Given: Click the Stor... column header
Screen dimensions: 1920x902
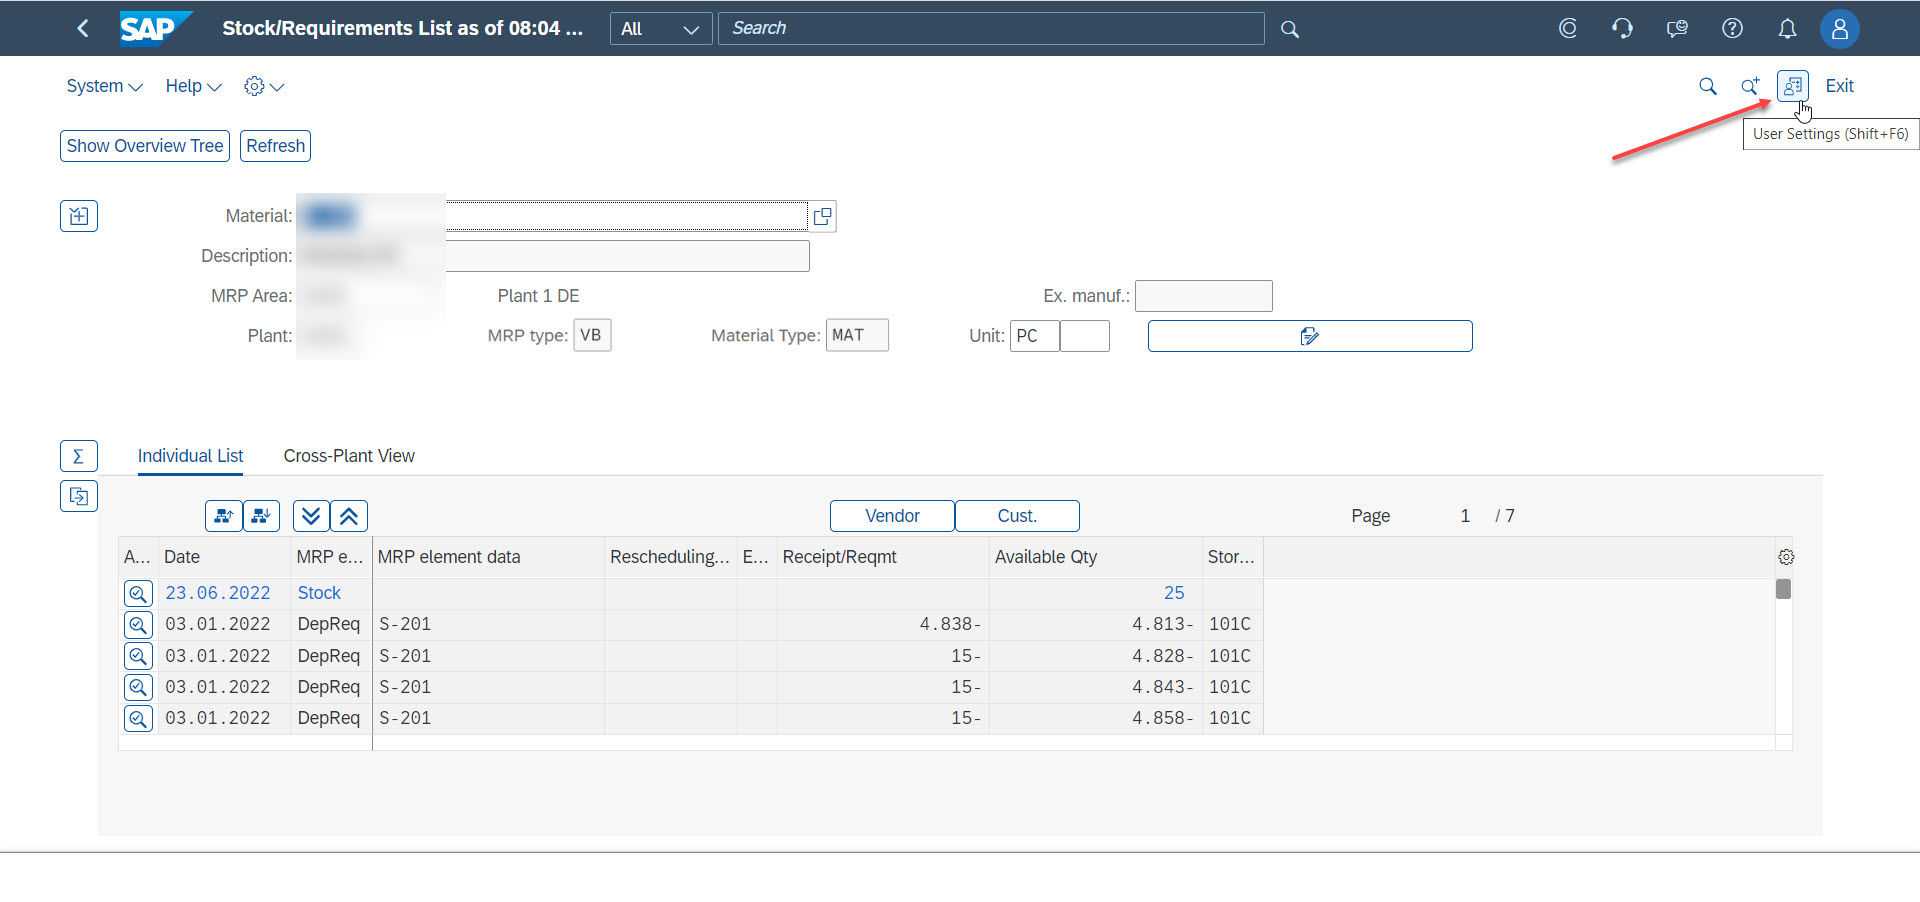Looking at the screenshot, I should pos(1231,557).
